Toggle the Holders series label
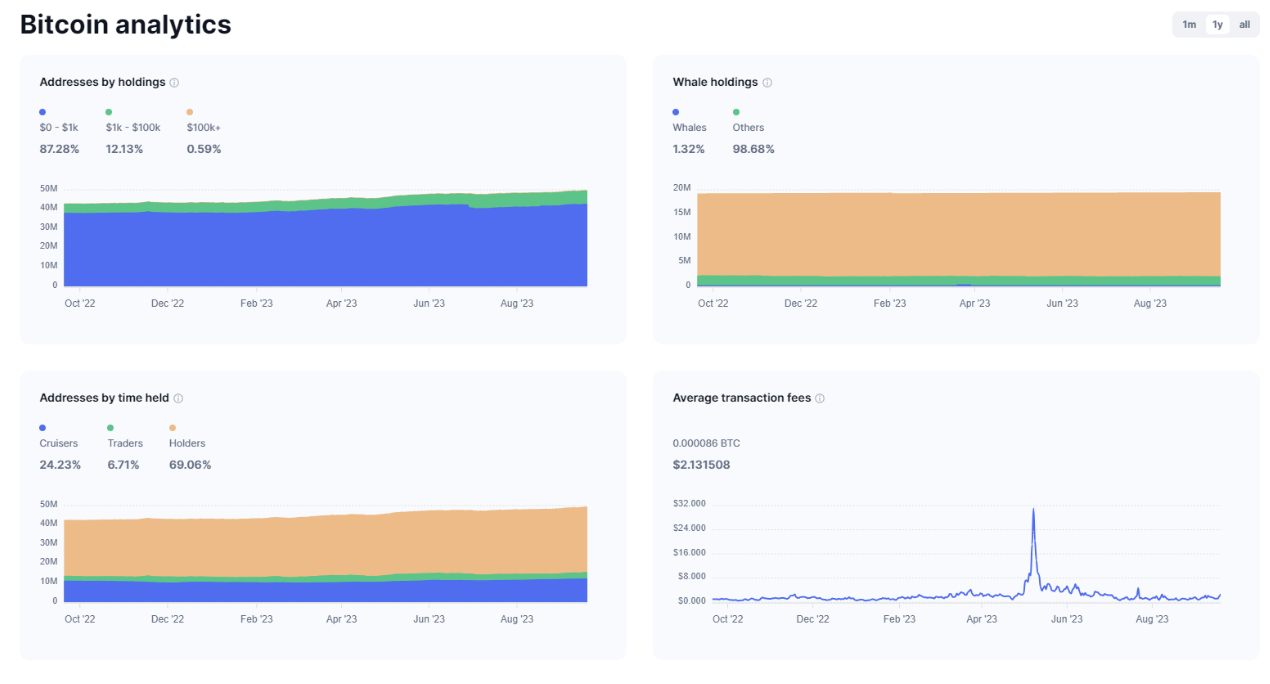This screenshot has width=1270, height=684. tap(187, 444)
